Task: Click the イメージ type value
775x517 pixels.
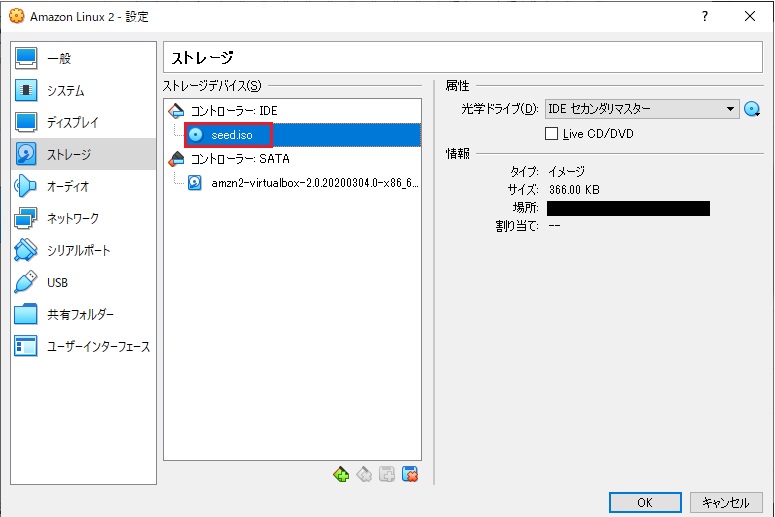Action: 566,172
